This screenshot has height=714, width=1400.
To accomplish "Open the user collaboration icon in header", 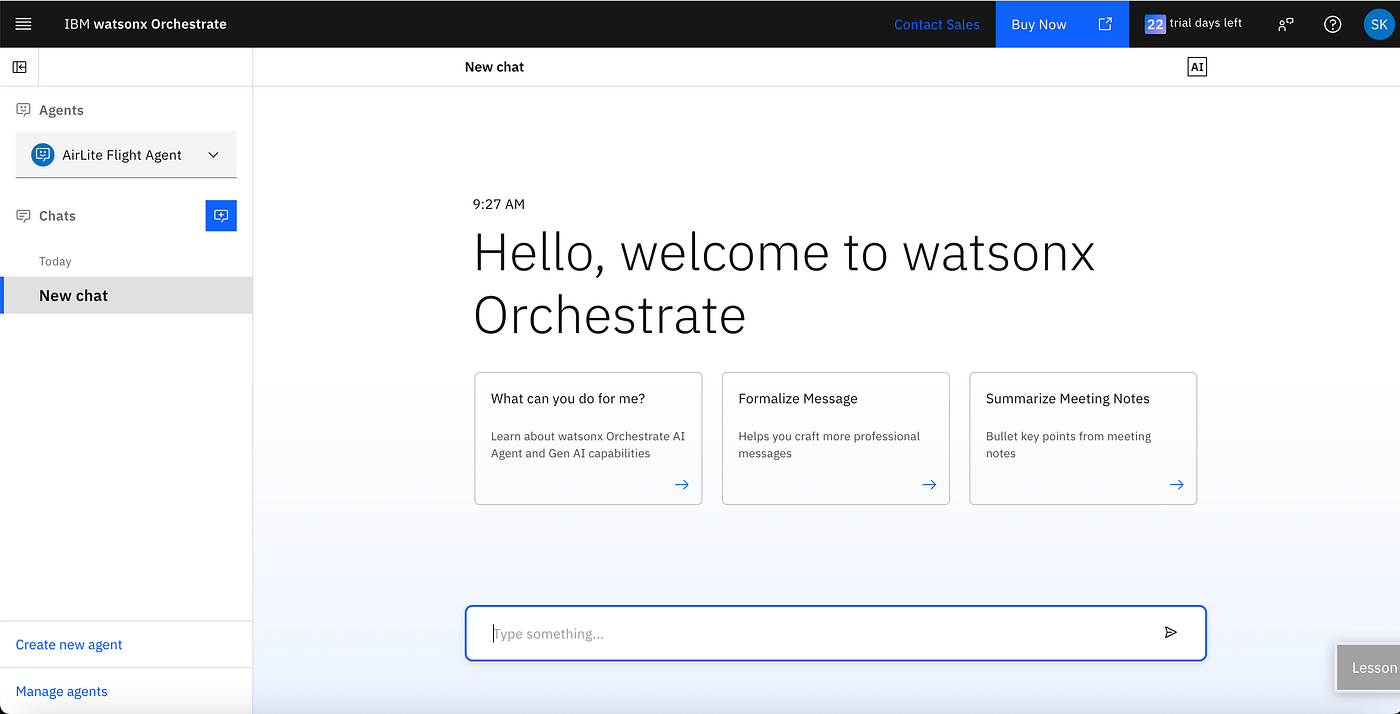I will click(1286, 24).
